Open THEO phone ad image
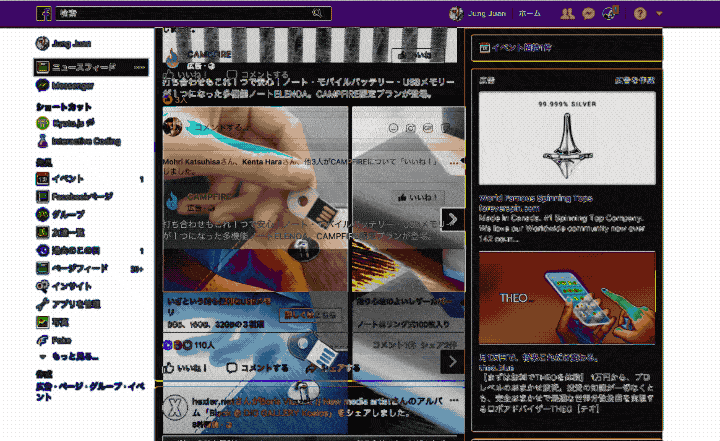This screenshot has height=441, width=720. pos(567,298)
